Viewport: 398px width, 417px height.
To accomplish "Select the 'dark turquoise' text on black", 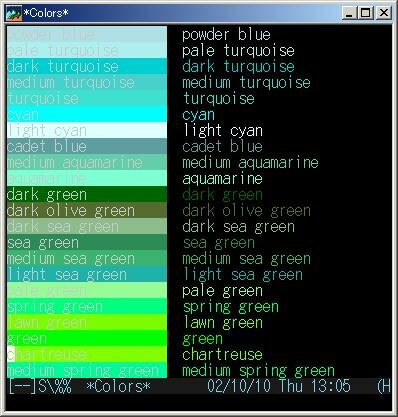I will (238, 67).
